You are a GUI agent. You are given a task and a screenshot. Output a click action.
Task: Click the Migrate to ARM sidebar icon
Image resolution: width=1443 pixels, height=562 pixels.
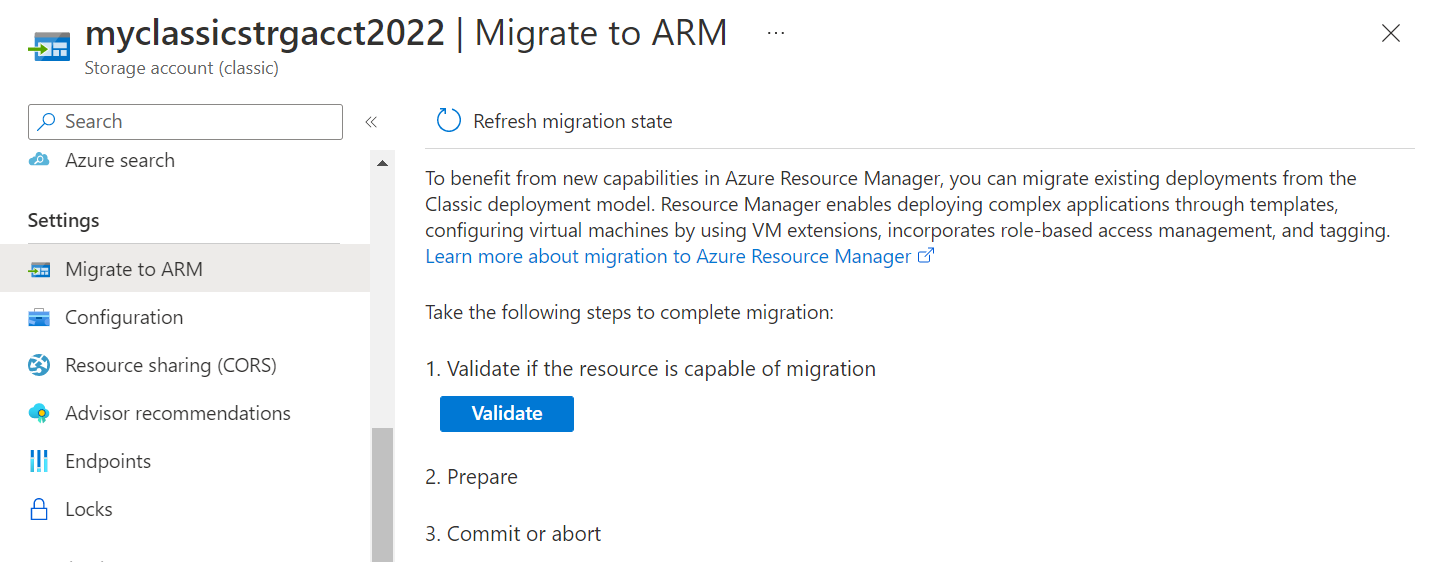[x=39, y=269]
